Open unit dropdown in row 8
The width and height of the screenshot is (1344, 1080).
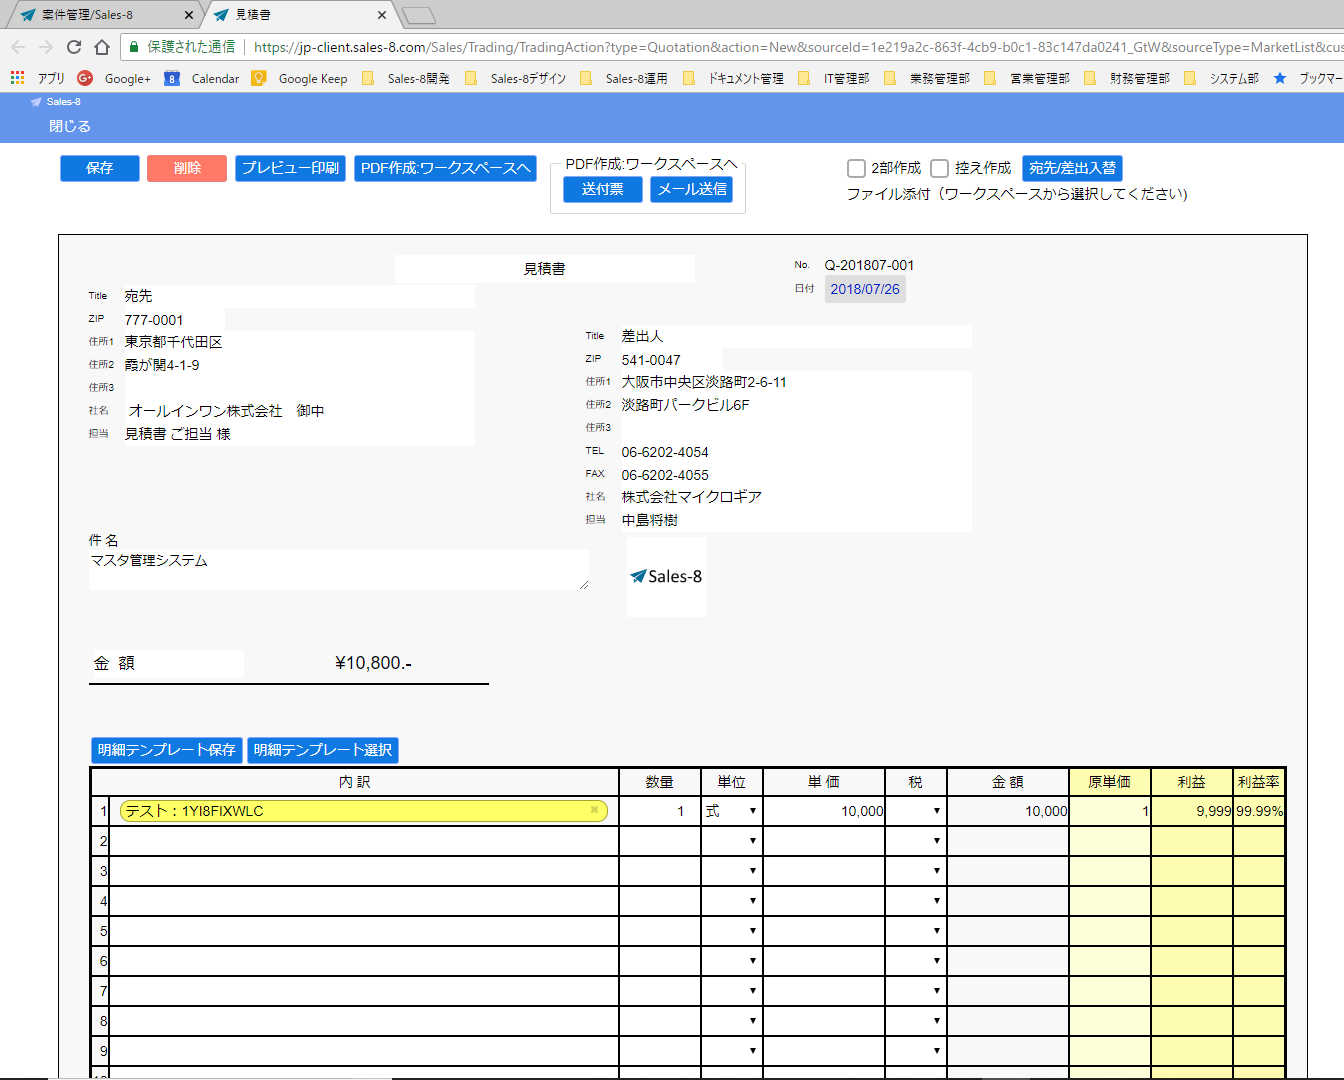pyautogui.click(x=732, y=1021)
